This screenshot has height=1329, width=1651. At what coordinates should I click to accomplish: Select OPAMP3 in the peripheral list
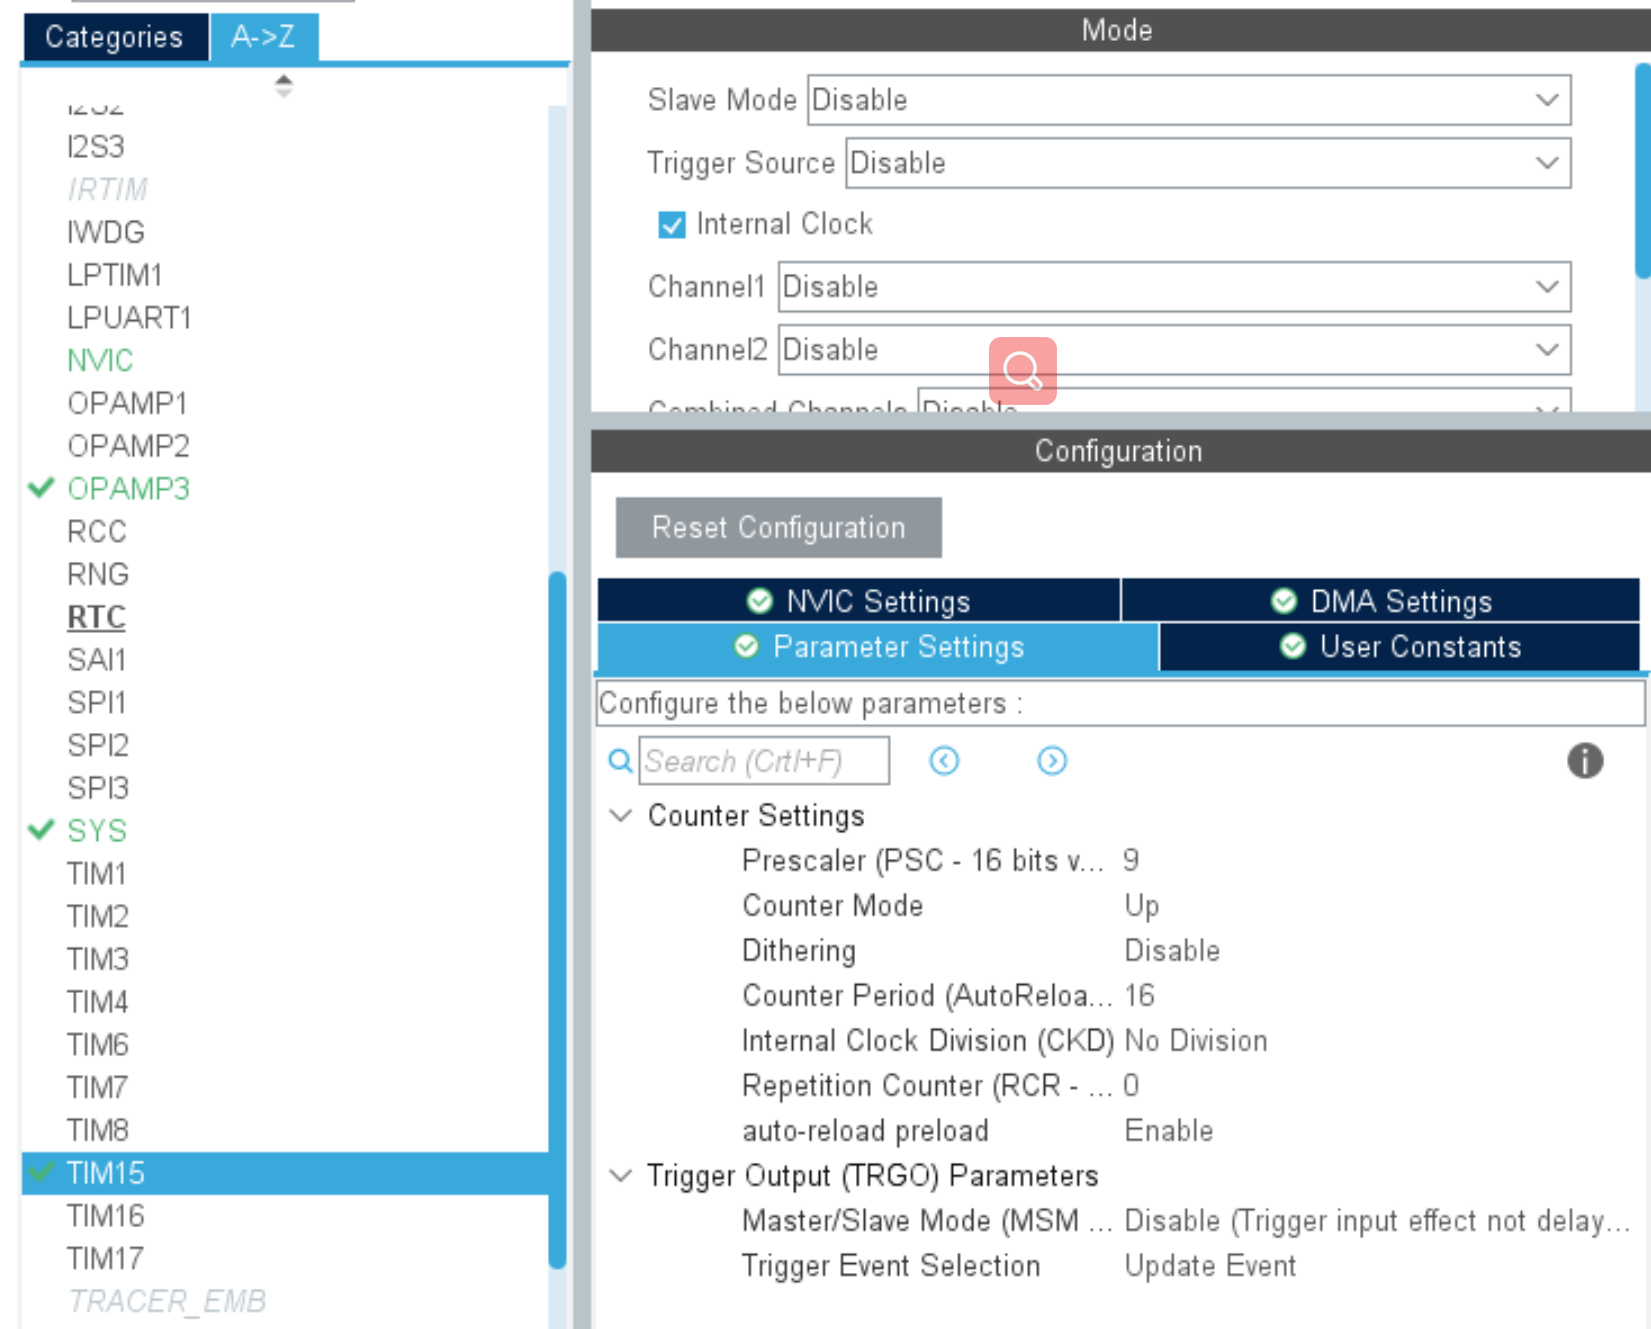tap(128, 489)
